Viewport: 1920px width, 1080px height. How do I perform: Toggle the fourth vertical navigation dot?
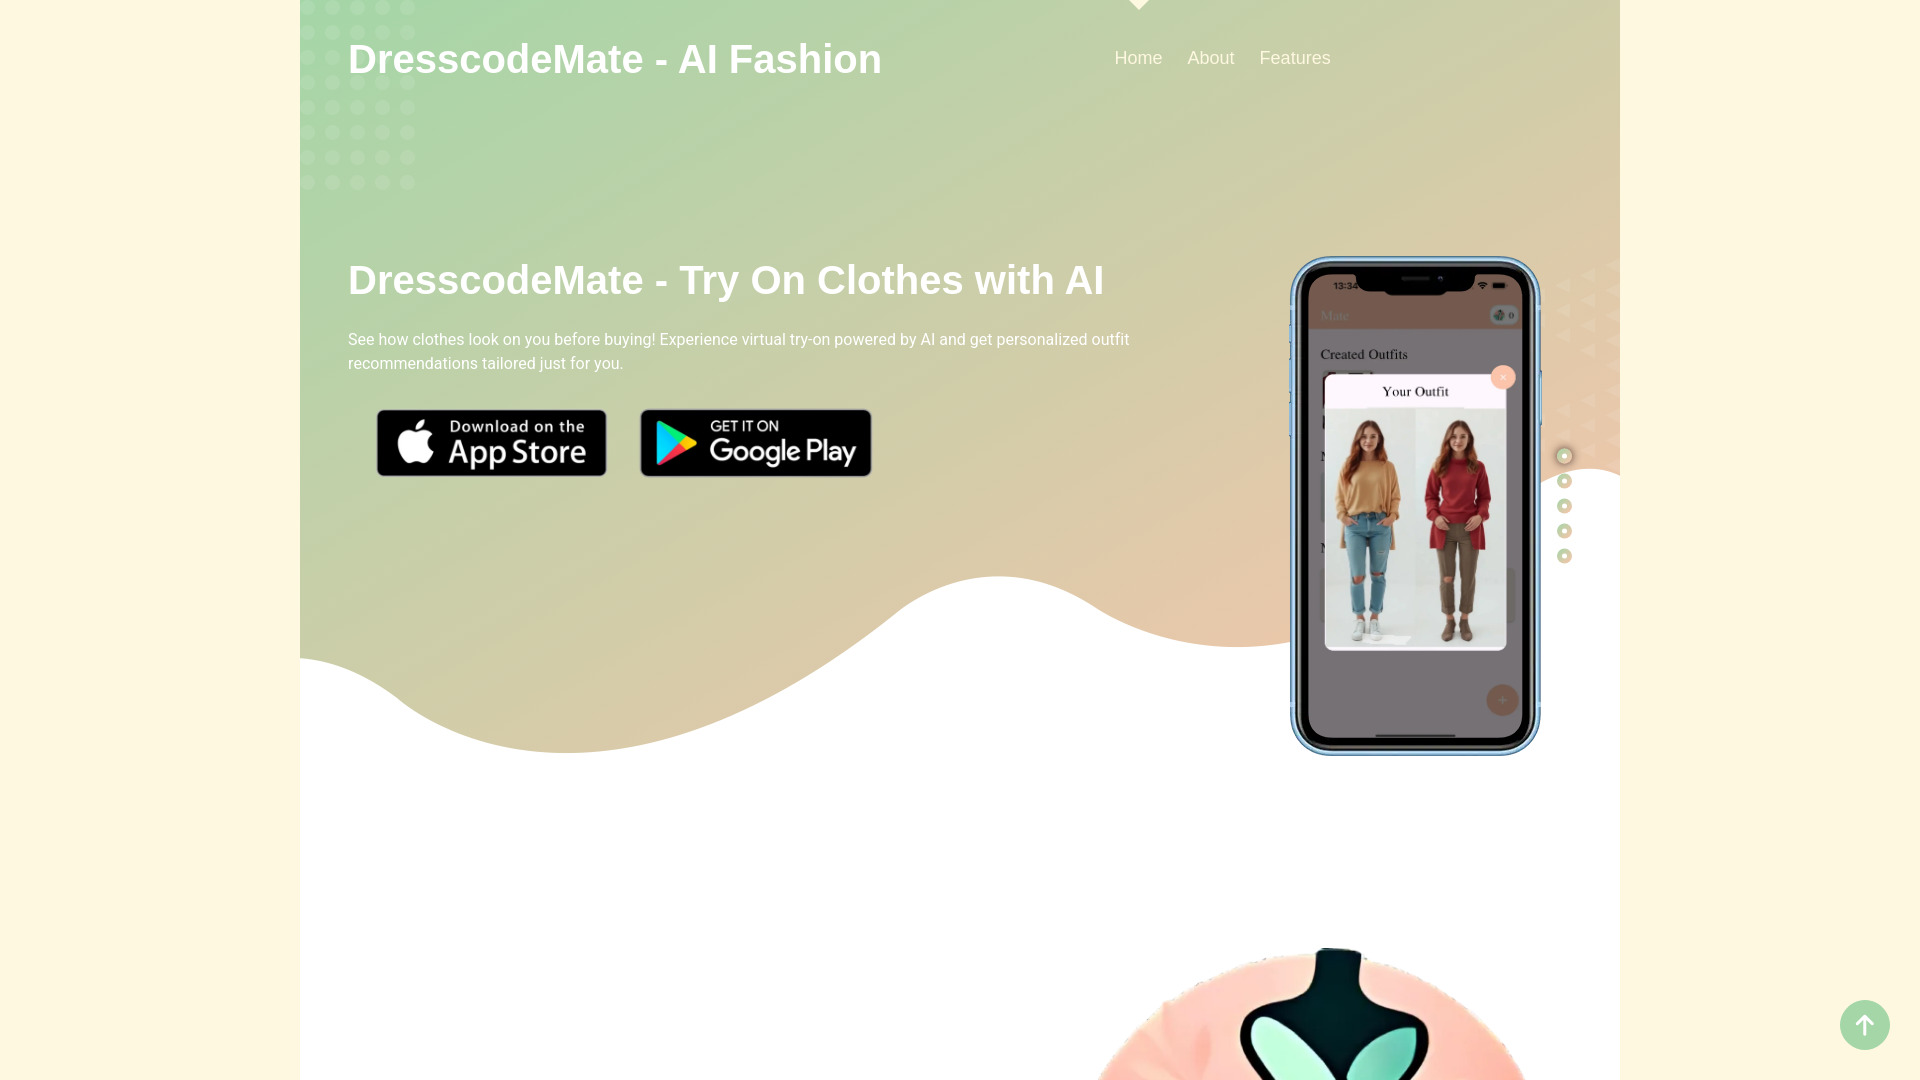coord(1564,530)
